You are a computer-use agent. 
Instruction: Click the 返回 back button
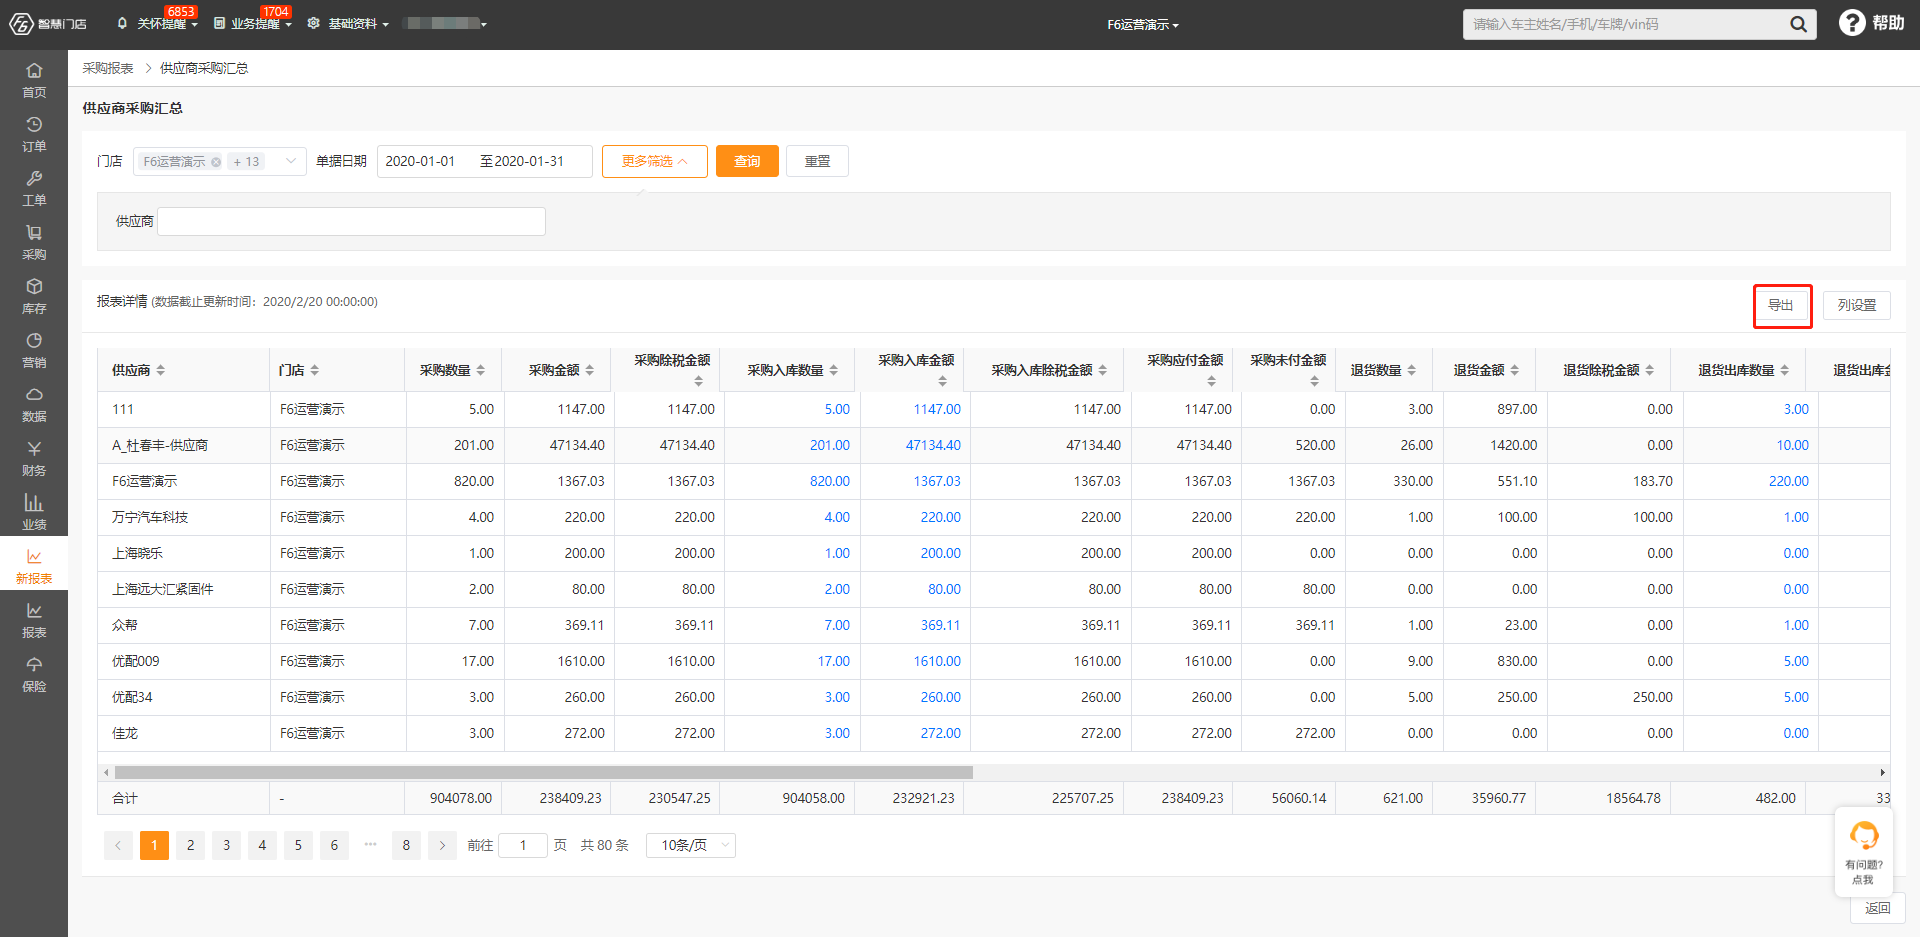pyautogui.click(x=1877, y=908)
